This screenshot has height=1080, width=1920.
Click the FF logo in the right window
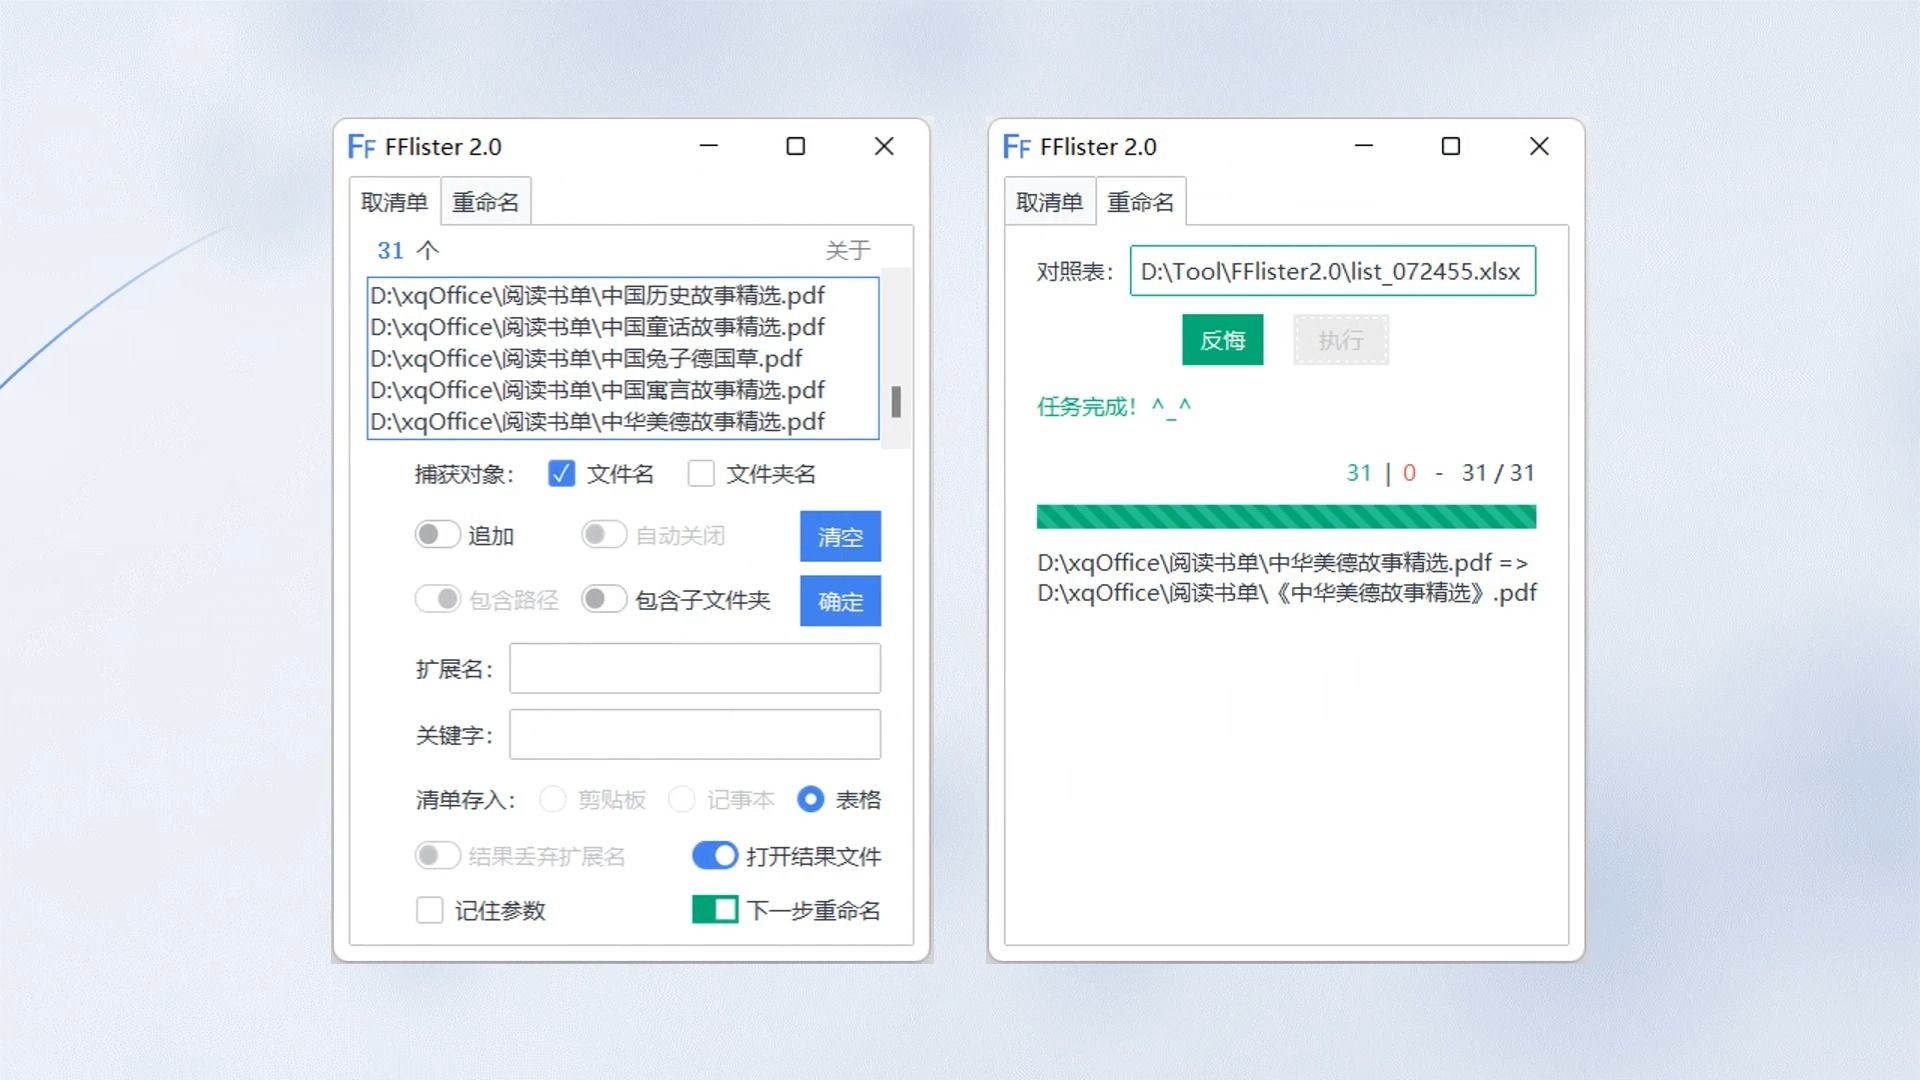pyautogui.click(x=1016, y=147)
